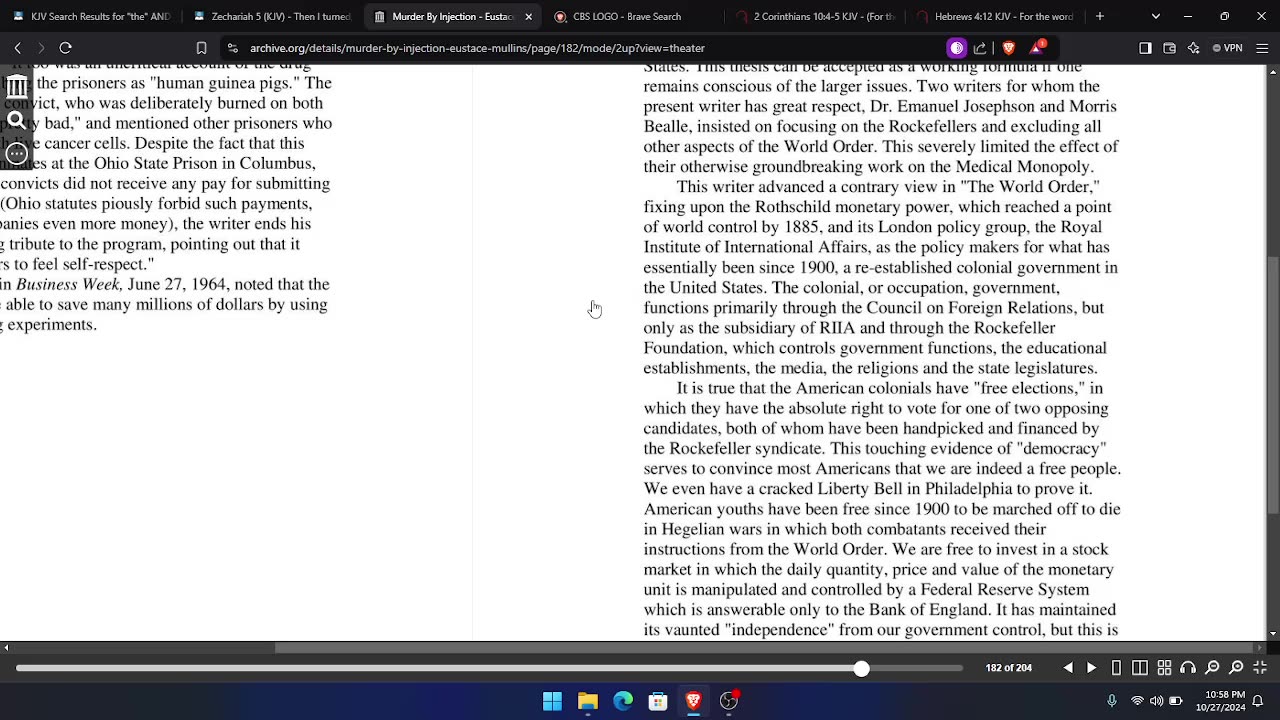Switch to one-page view
Viewport: 1280px width, 720px height.
(1117, 668)
